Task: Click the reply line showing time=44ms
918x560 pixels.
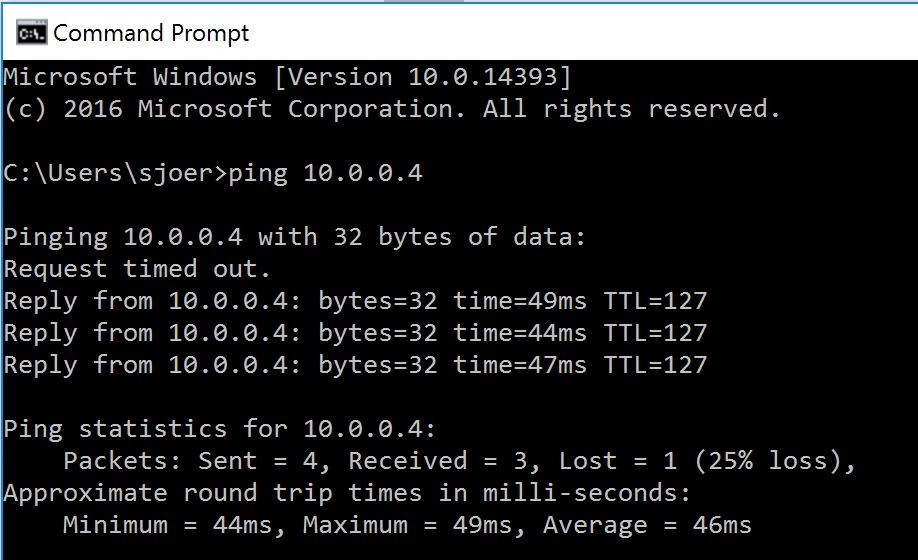Action: pos(355,333)
